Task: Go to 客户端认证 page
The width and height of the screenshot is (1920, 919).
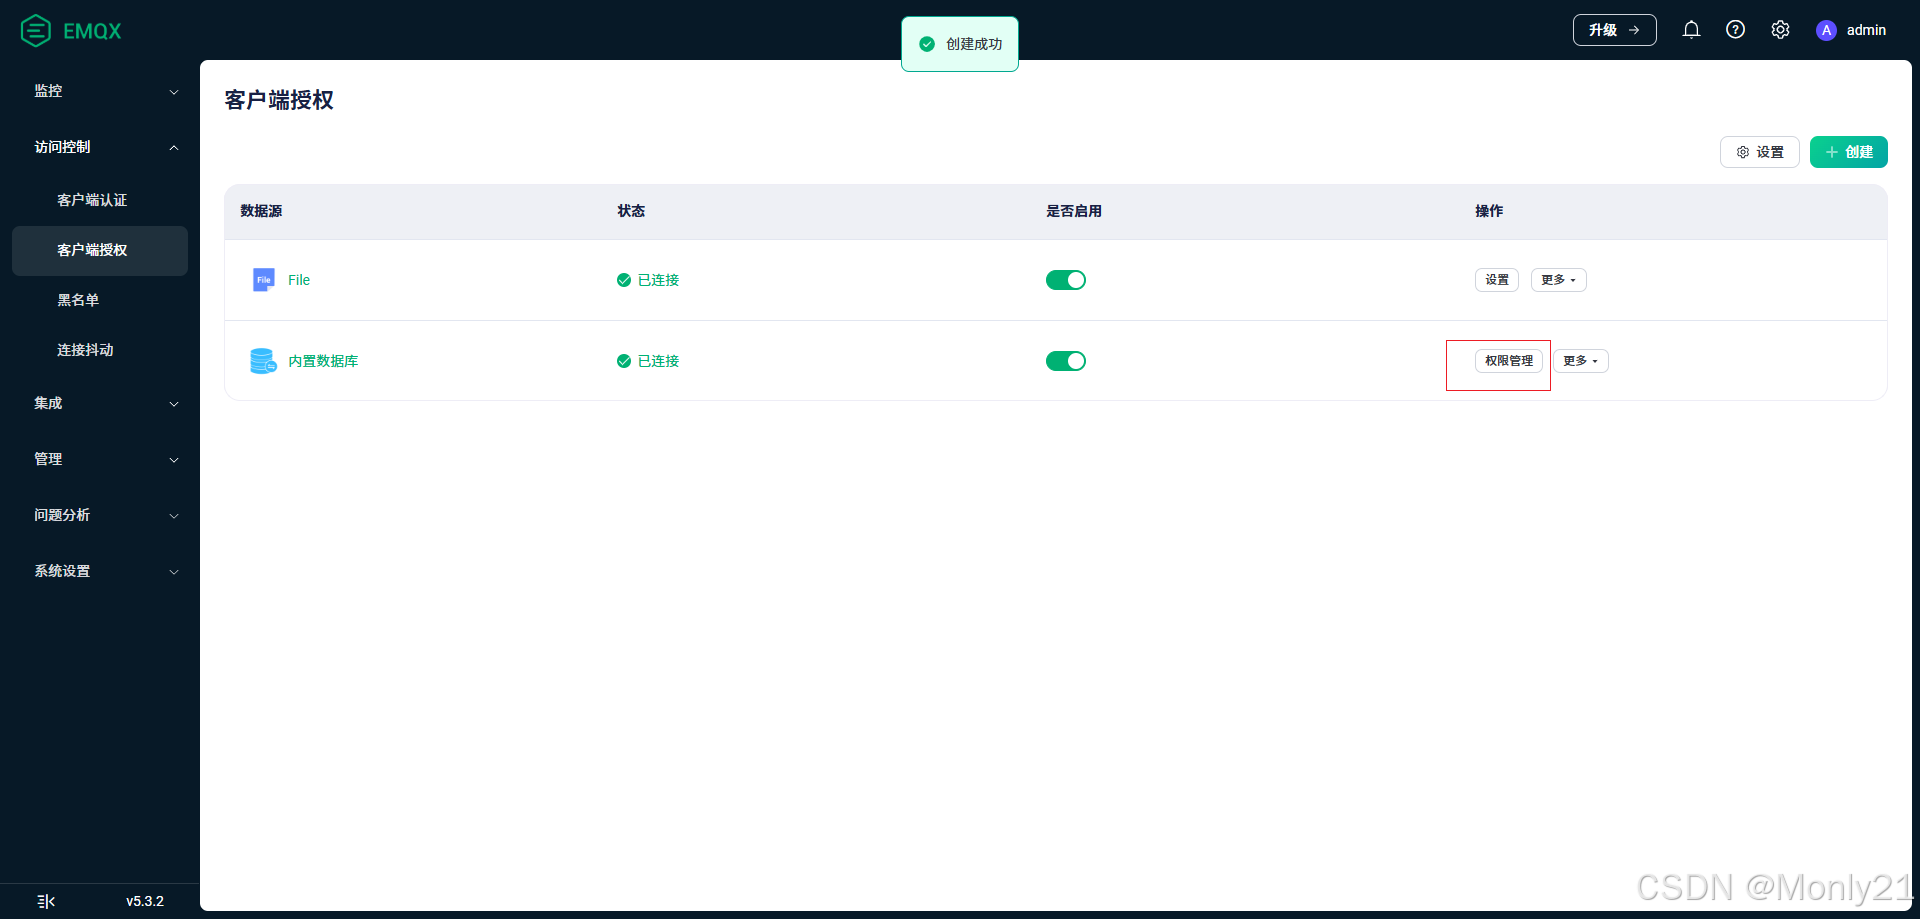Action: 100,200
